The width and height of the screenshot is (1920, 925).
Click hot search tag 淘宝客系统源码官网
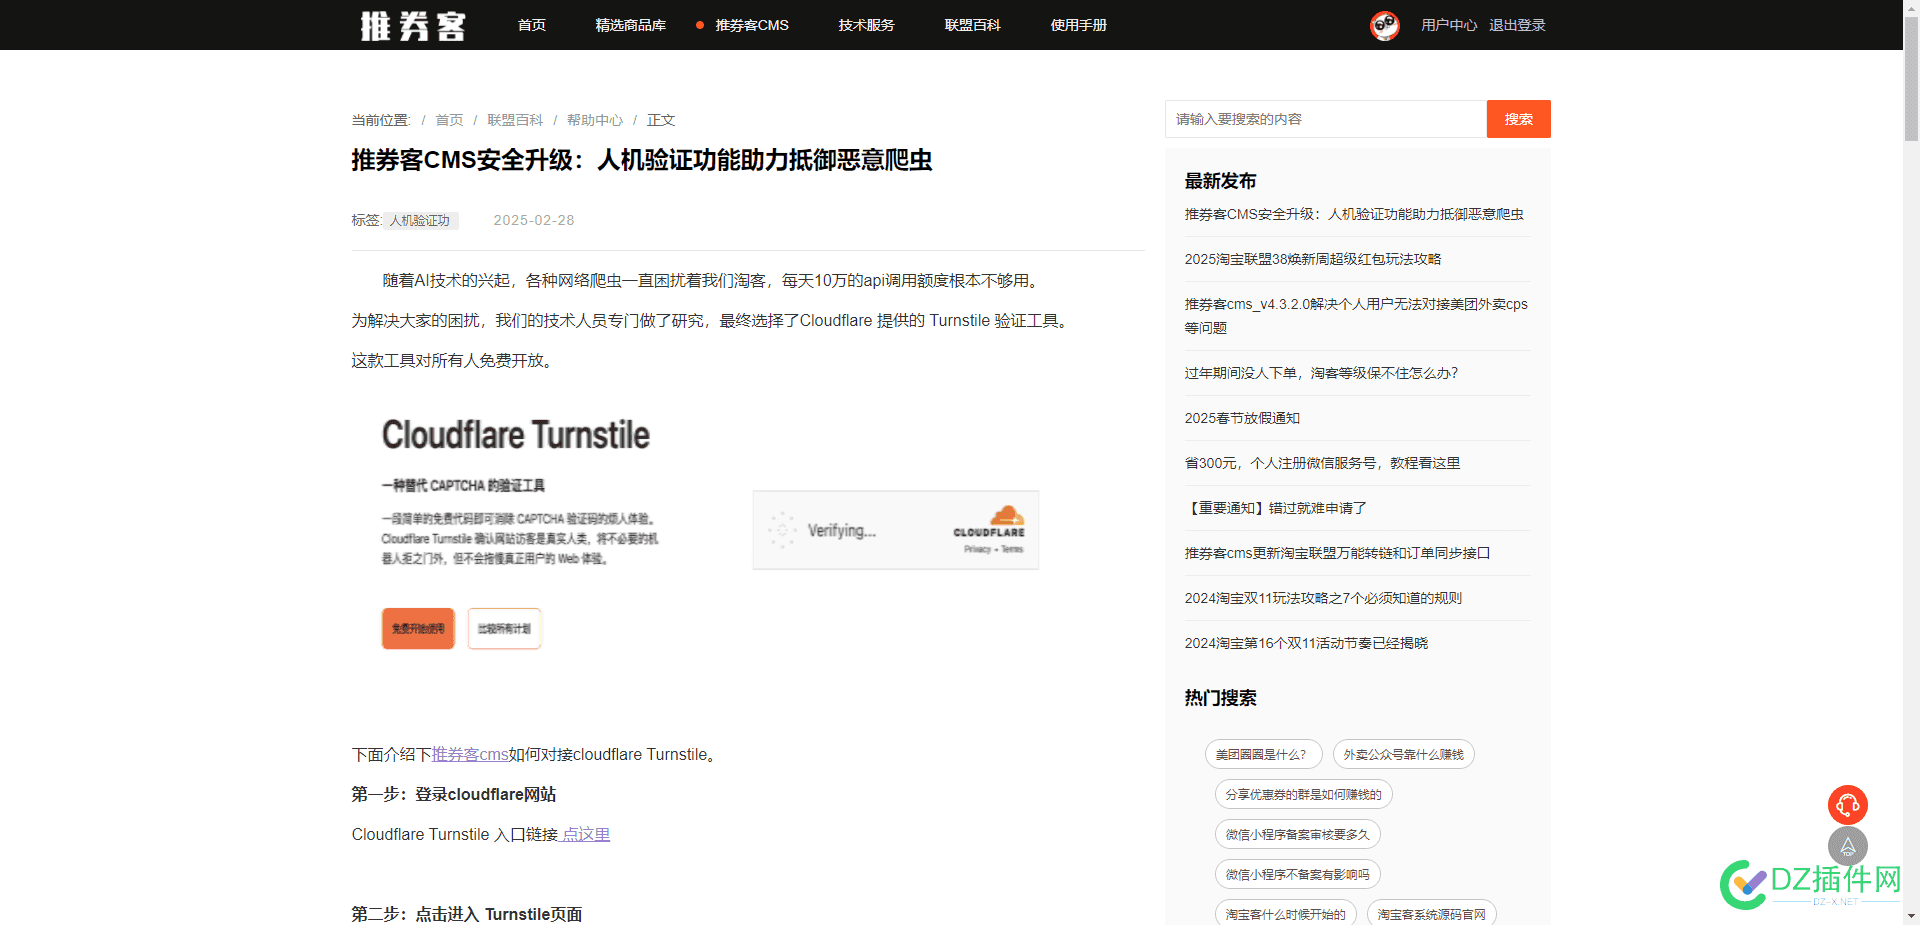[1431, 914]
